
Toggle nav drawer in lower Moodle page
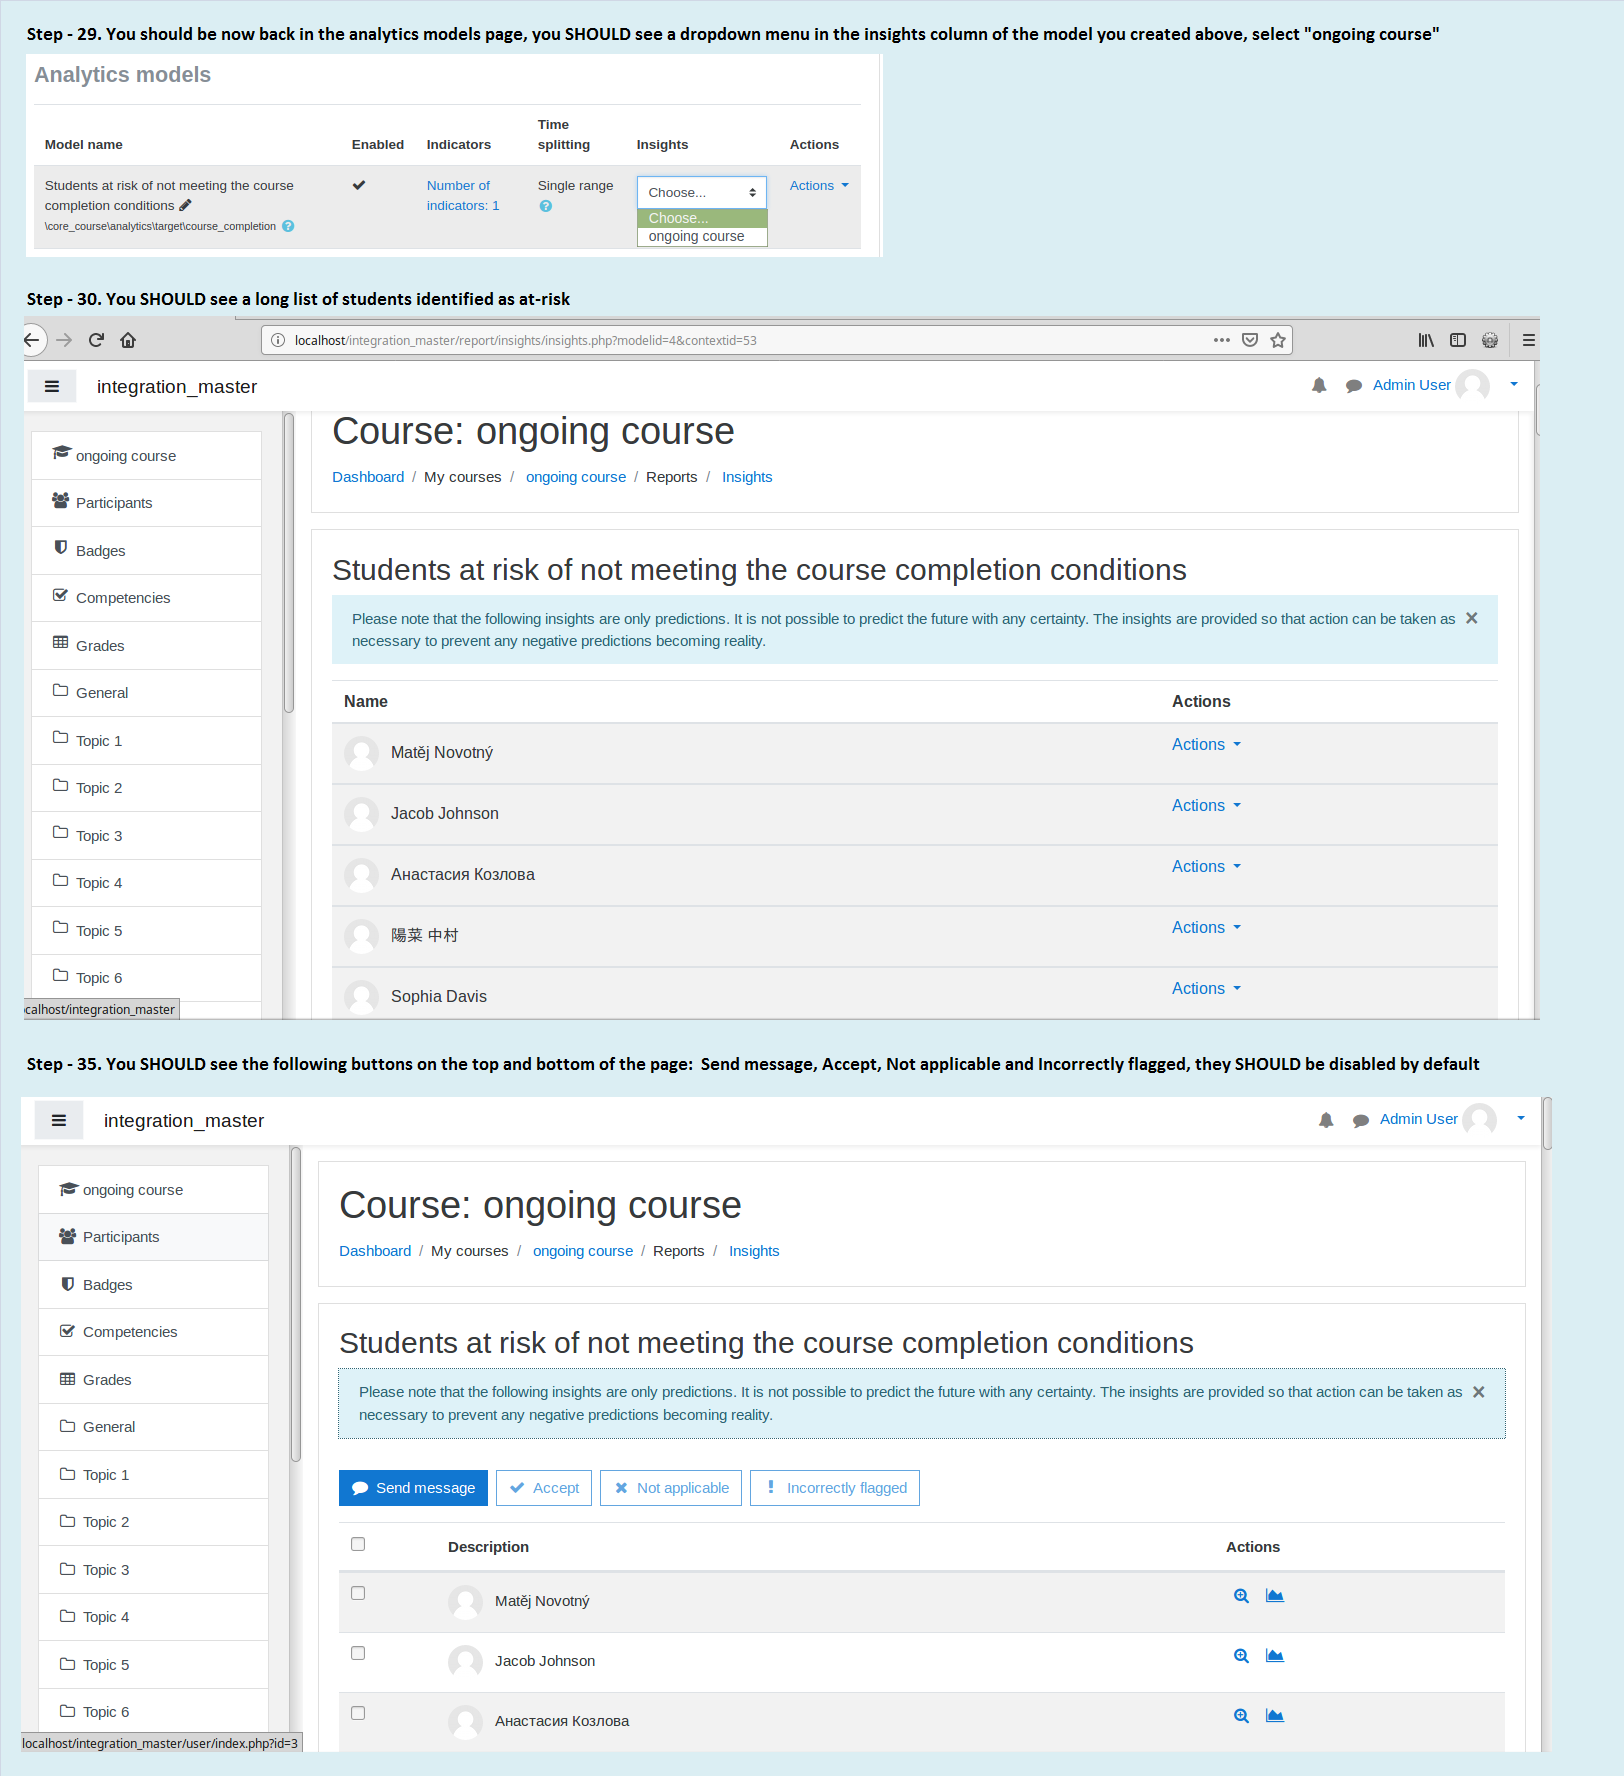tap(59, 1121)
